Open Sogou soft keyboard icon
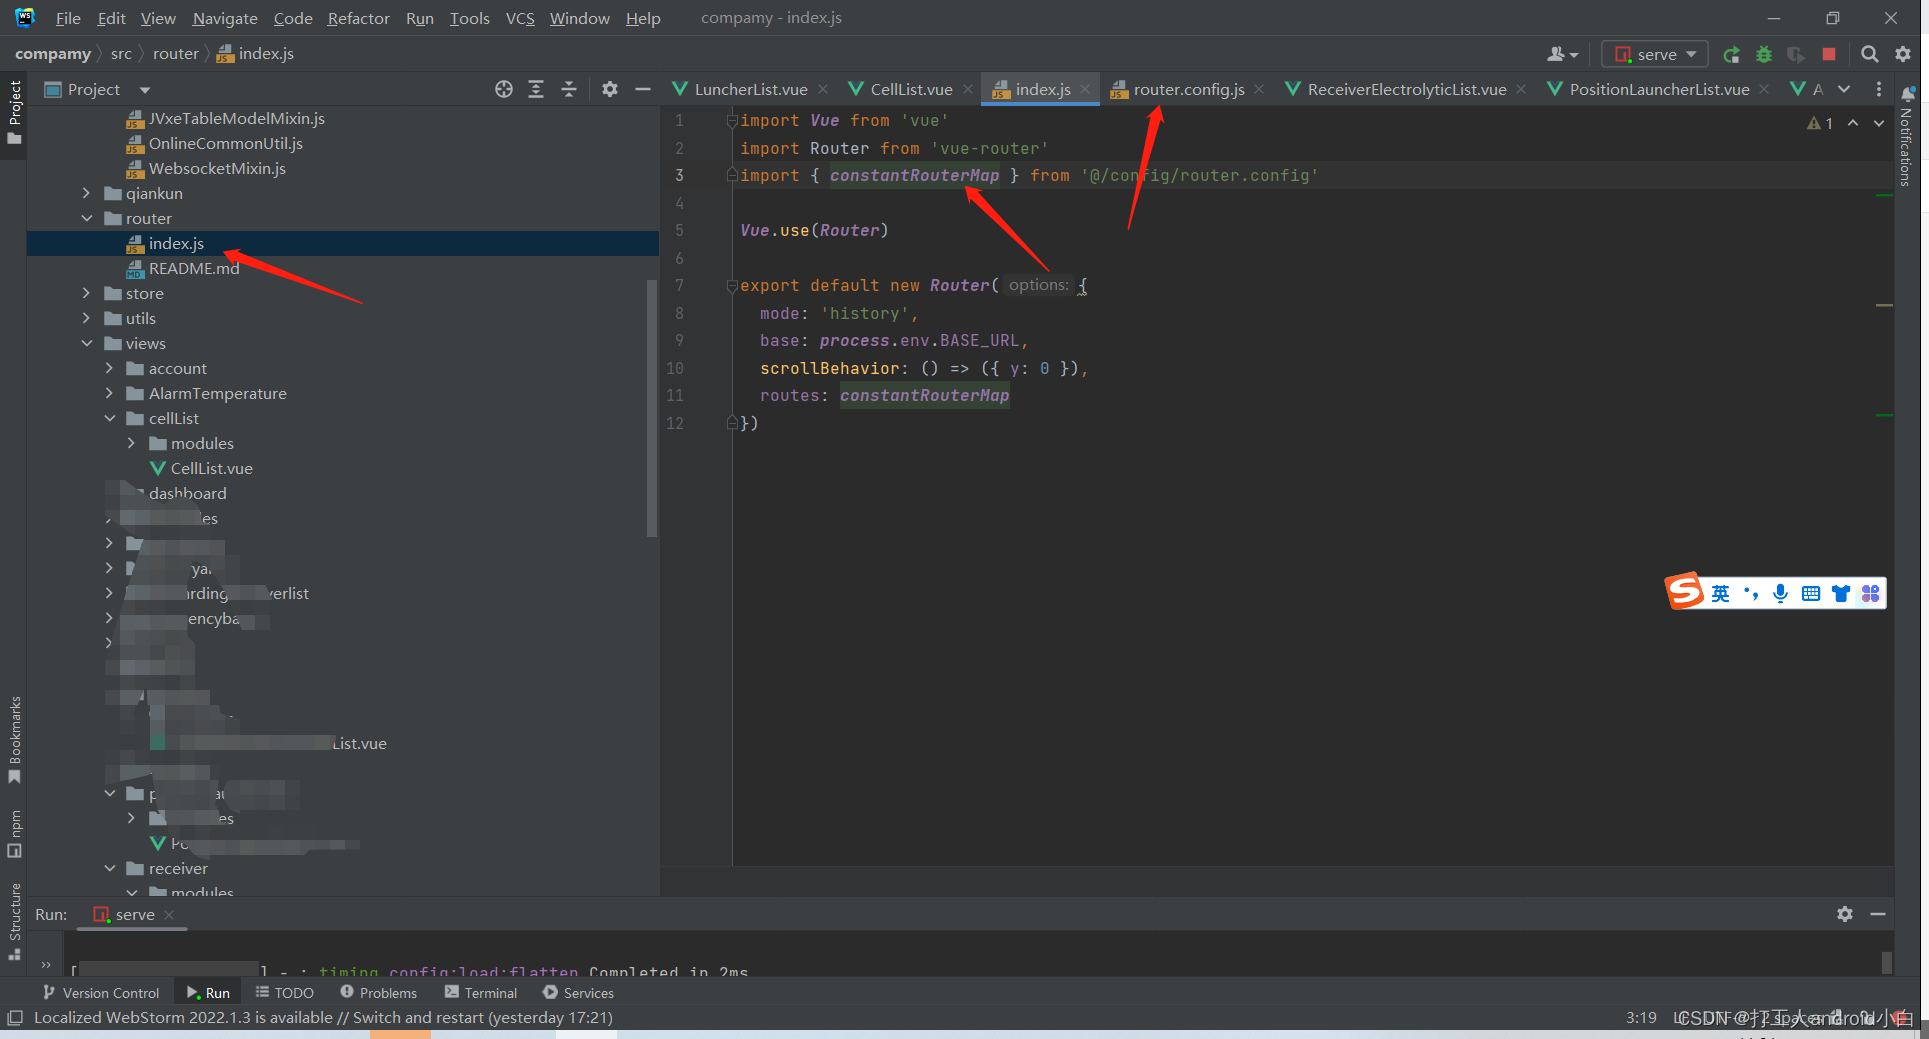The width and height of the screenshot is (1929, 1039). 1811,593
